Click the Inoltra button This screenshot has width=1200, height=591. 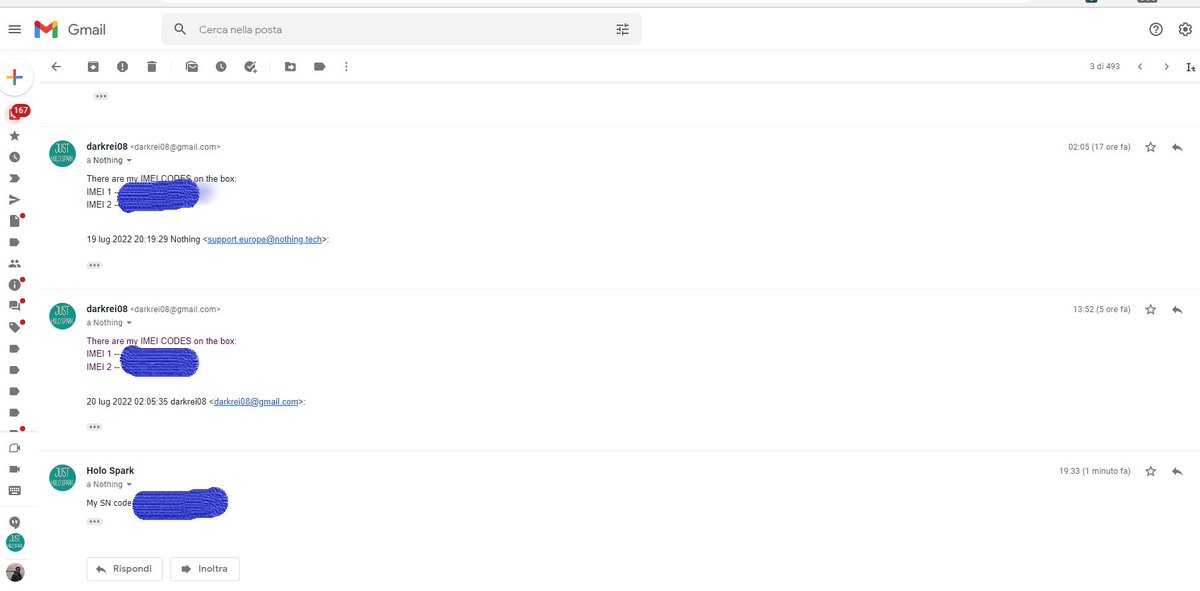click(x=205, y=569)
